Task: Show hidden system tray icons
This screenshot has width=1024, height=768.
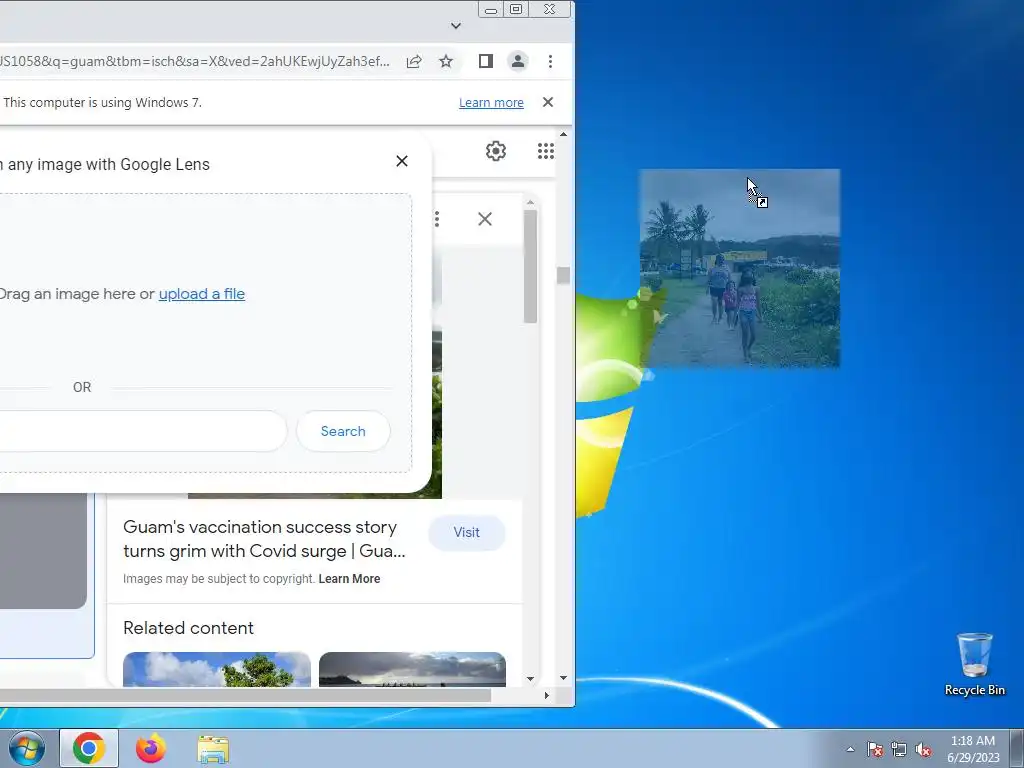Action: tap(850, 749)
